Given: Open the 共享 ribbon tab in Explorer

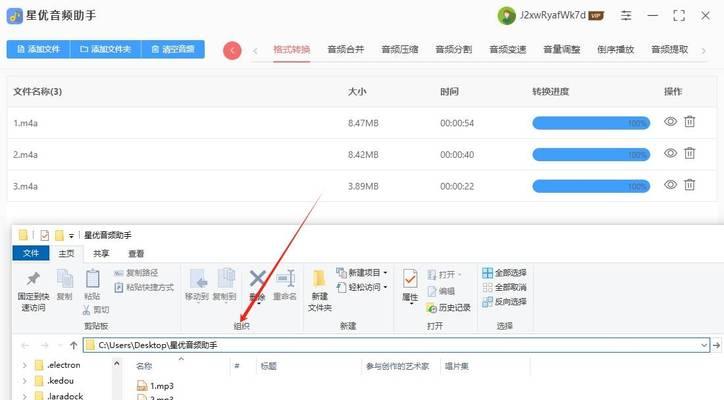Looking at the screenshot, I should [x=101, y=253].
